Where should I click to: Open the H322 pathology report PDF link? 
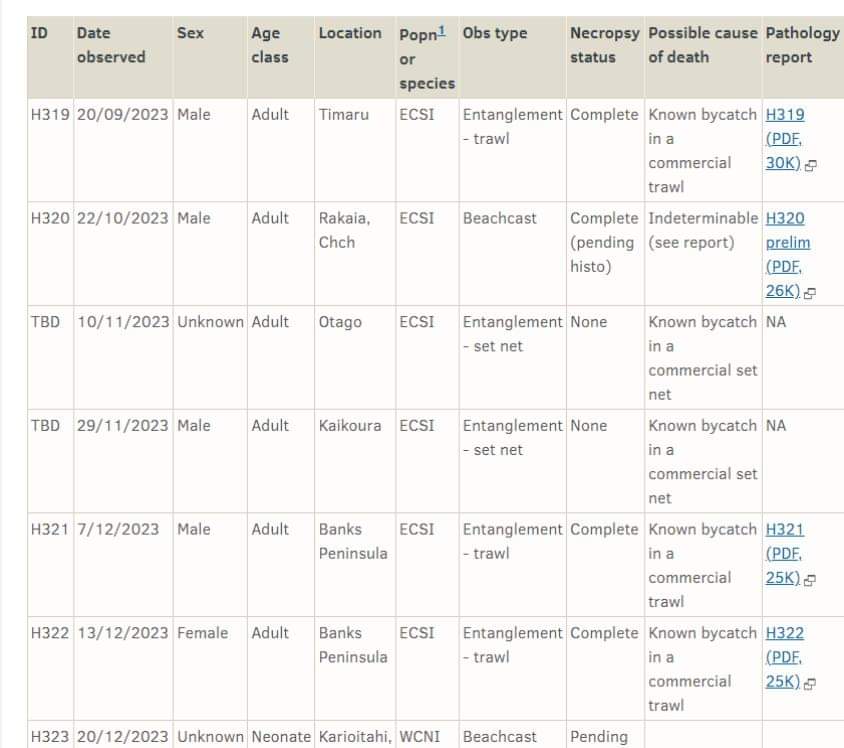784,657
